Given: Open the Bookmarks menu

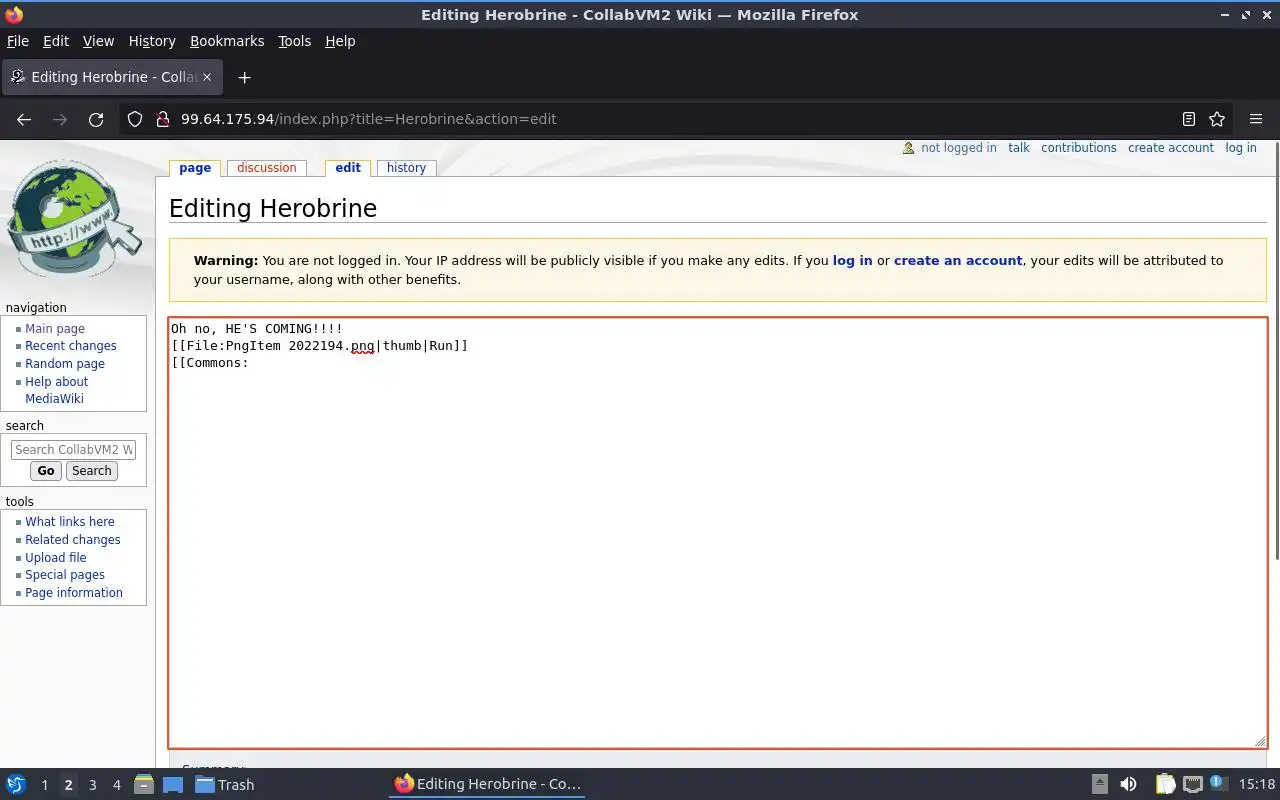Looking at the screenshot, I should [227, 41].
